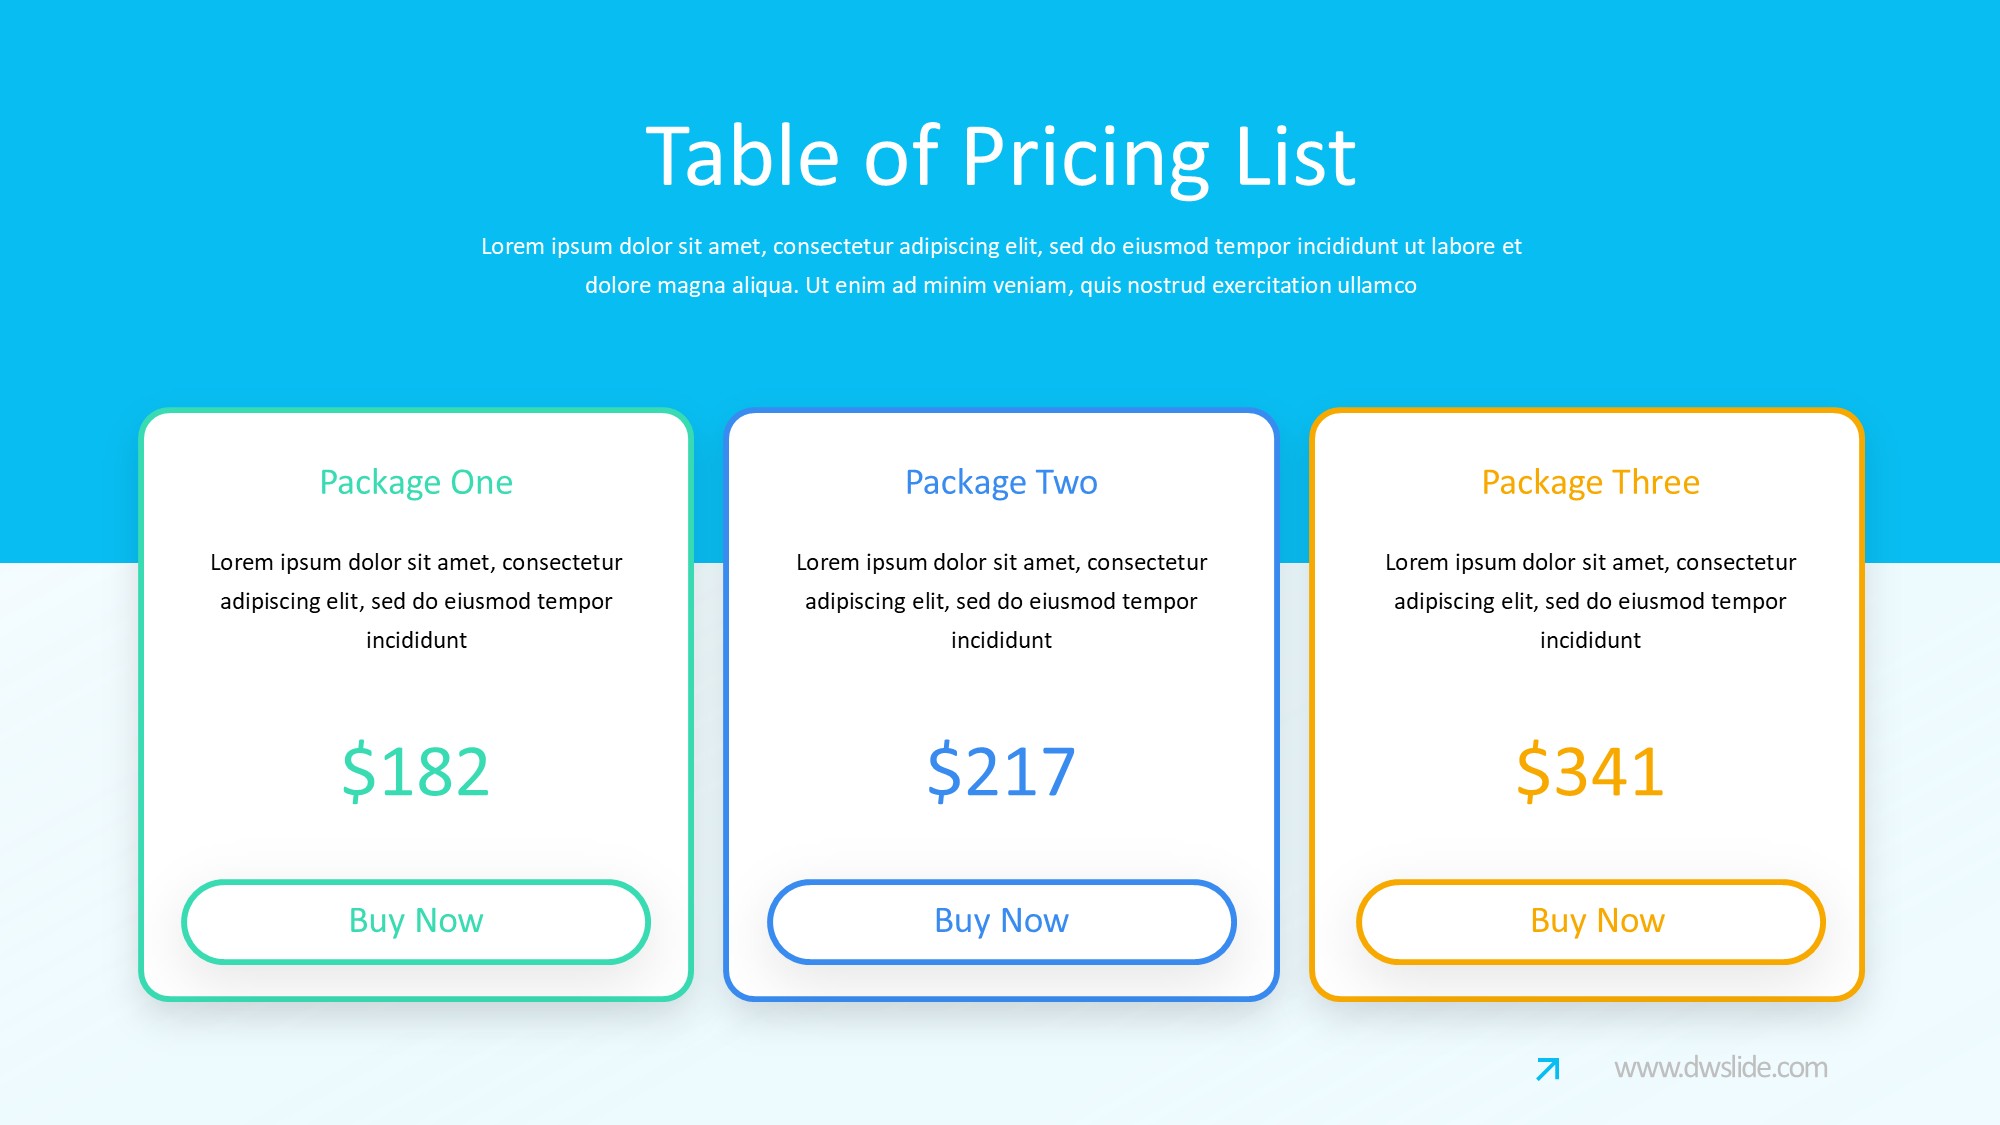This screenshot has height=1125, width=2000.
Task: Select the Package One heading
Action: click(x=416, y=482)
